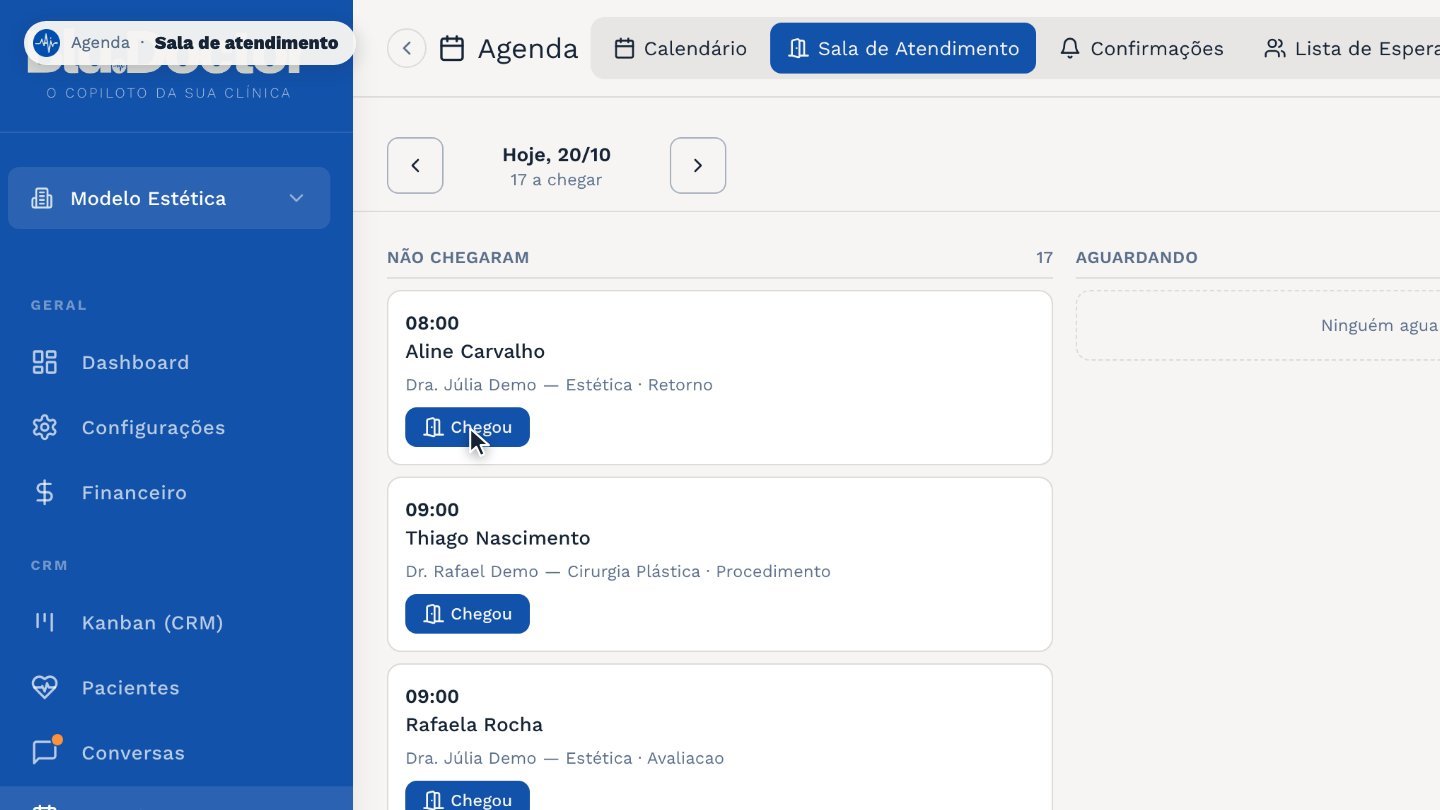Image resolution: width=1440 pixels, height=810 pixels.
Task: Click the Dra. Júlia Demo — Estética · Retorno line
Action: pos(559,385)
